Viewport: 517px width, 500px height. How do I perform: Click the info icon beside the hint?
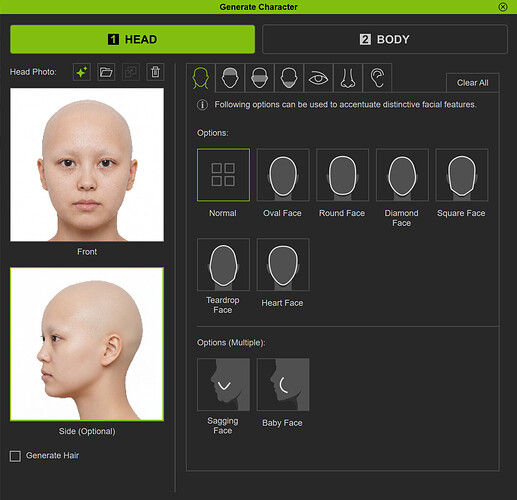202,105
